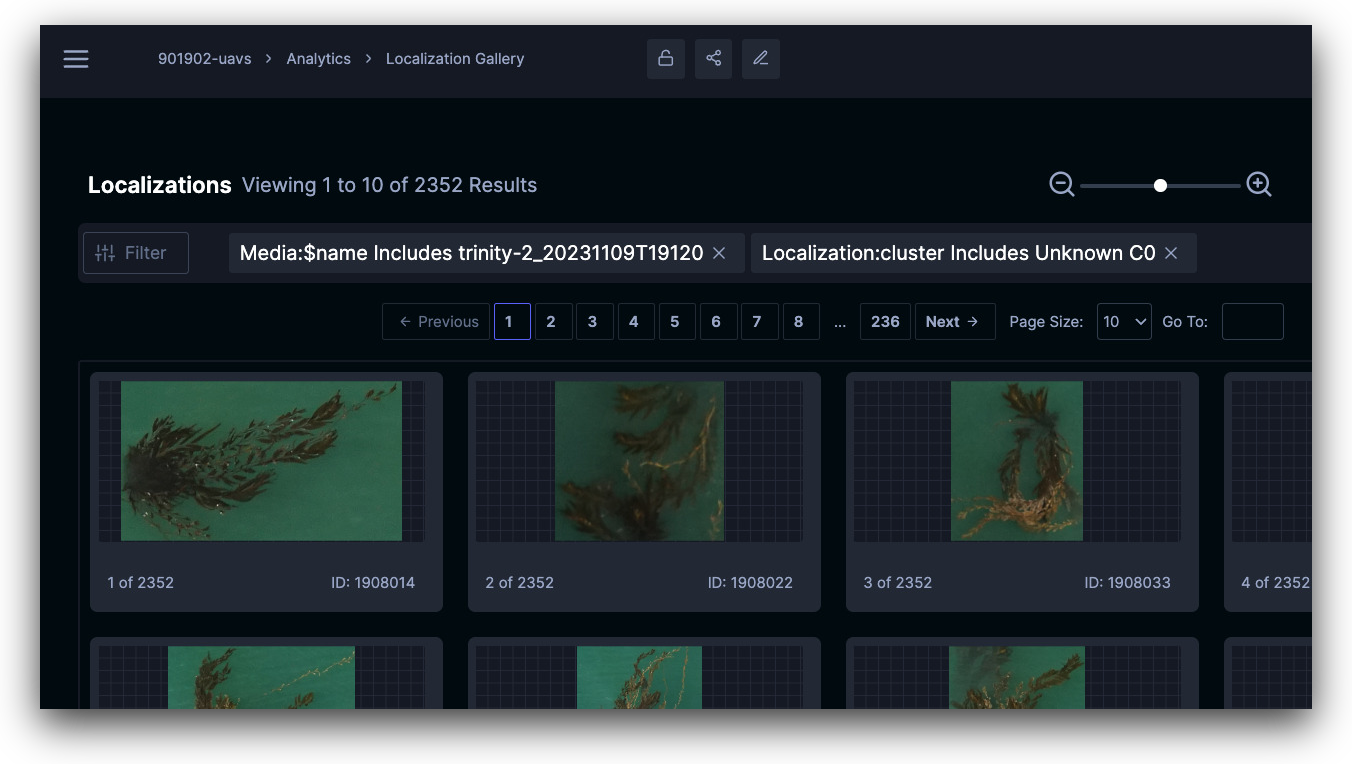
Task: Open localization thumbnail ID 1908033
Action: pyautogui.click(x=1017, y=461)
